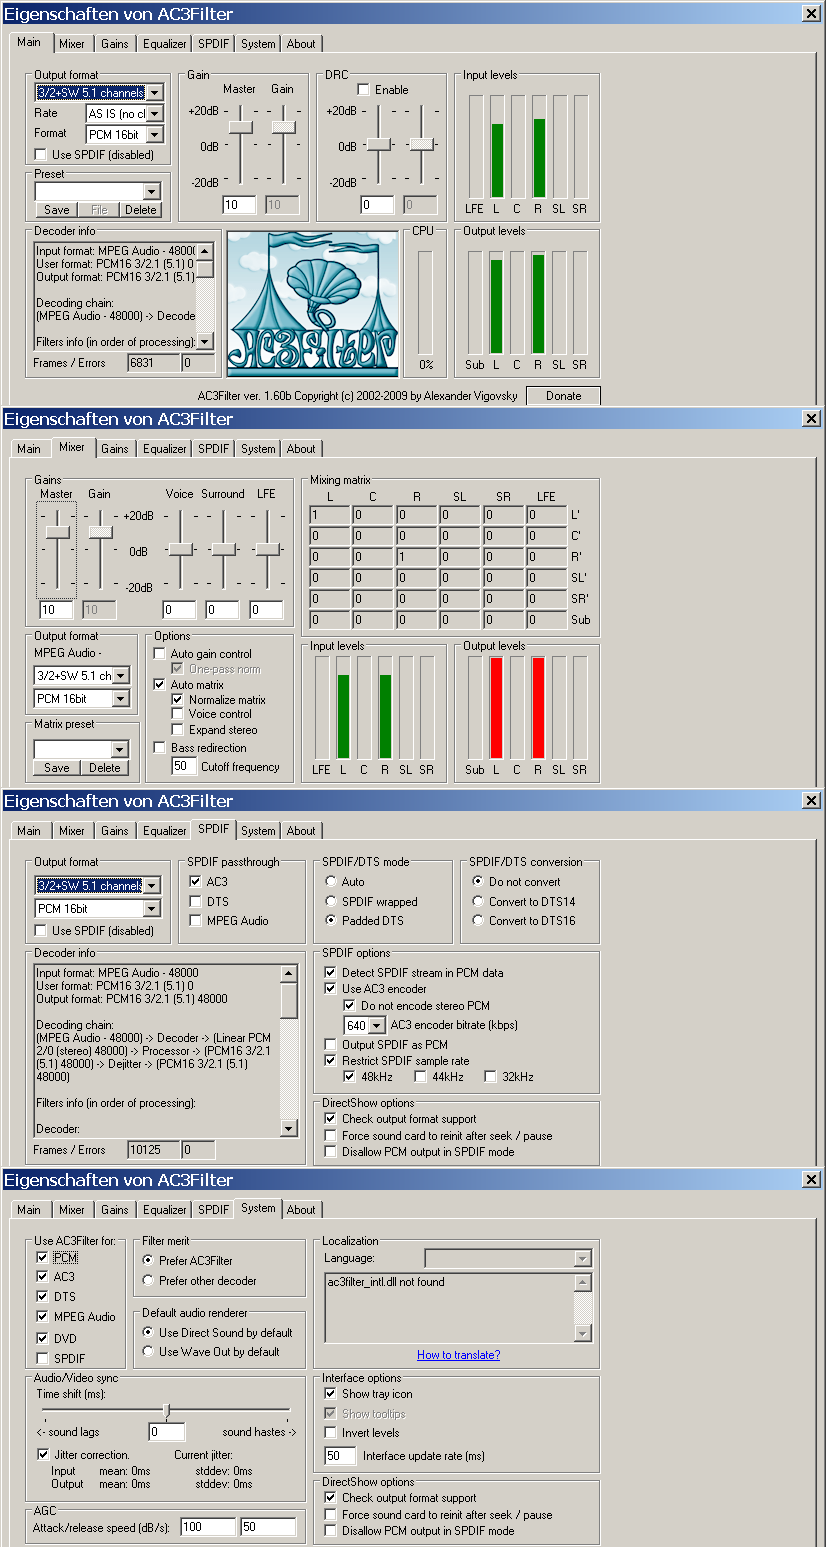Open Mixer tab in the Main-tab window
Viewport: 826px width, 1547px height.
click(x=72, y=44)
